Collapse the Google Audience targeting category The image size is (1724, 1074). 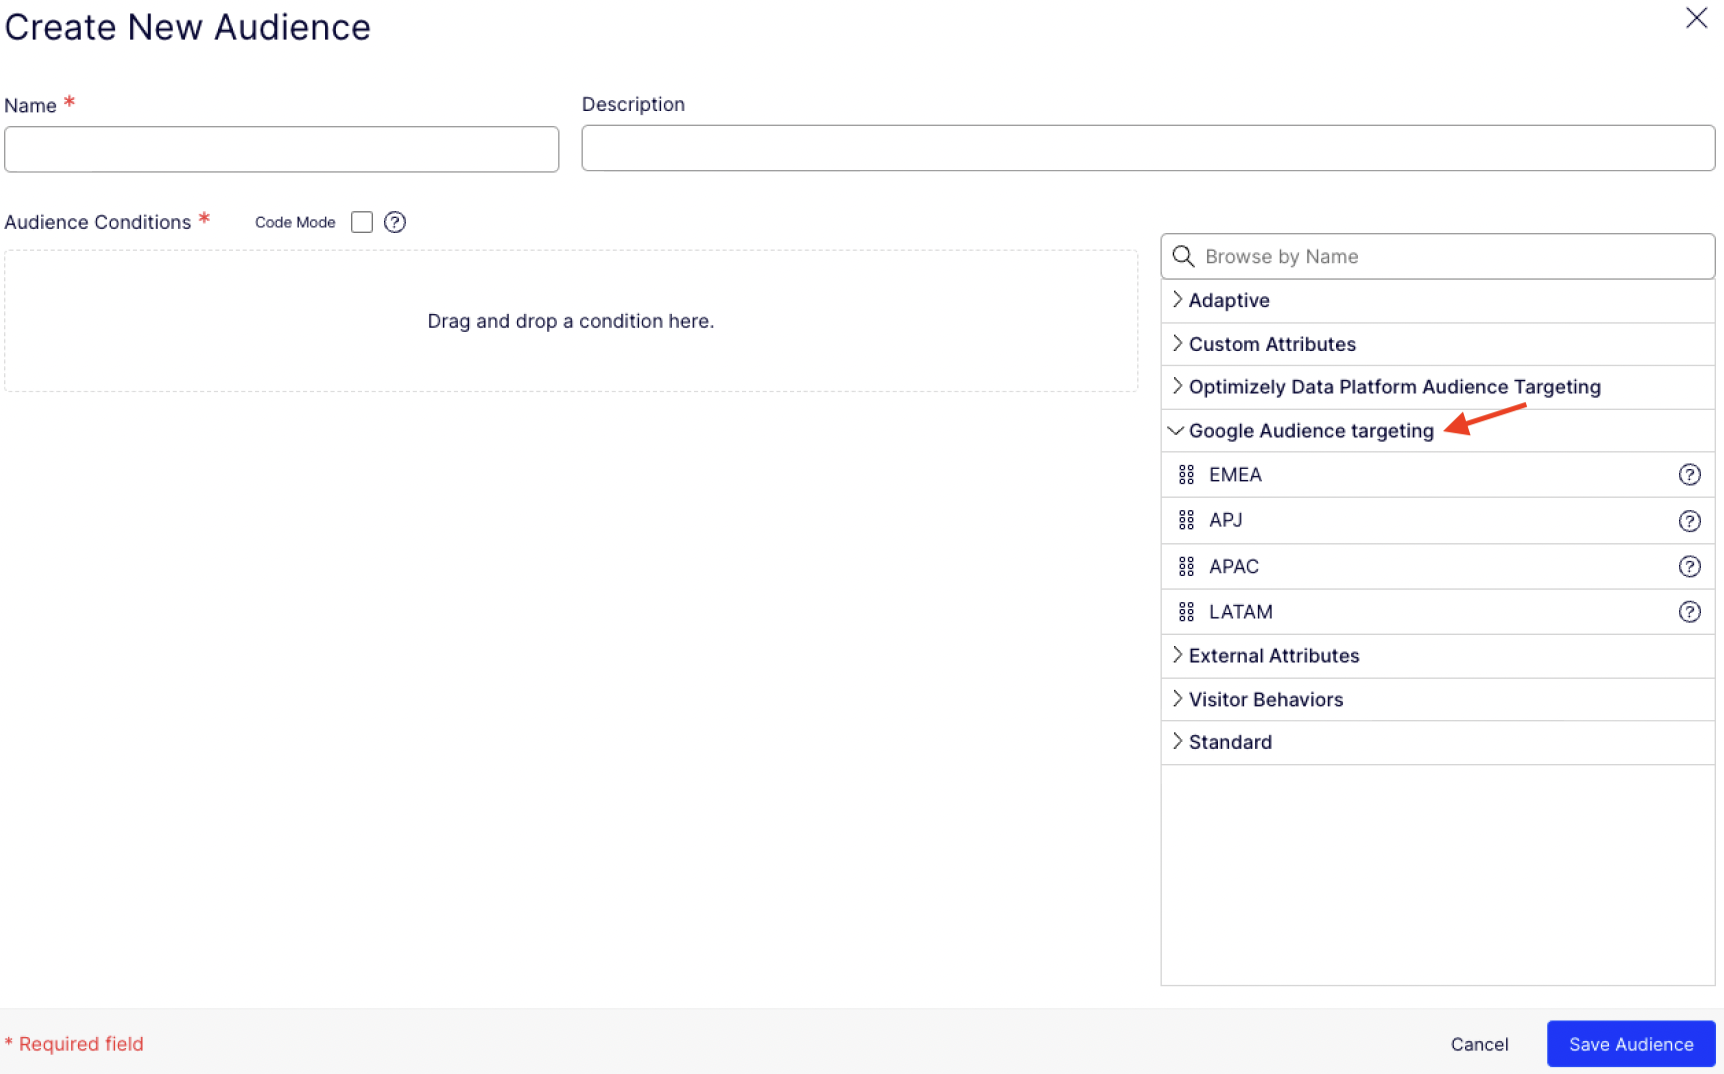[x=1438, y=431]
